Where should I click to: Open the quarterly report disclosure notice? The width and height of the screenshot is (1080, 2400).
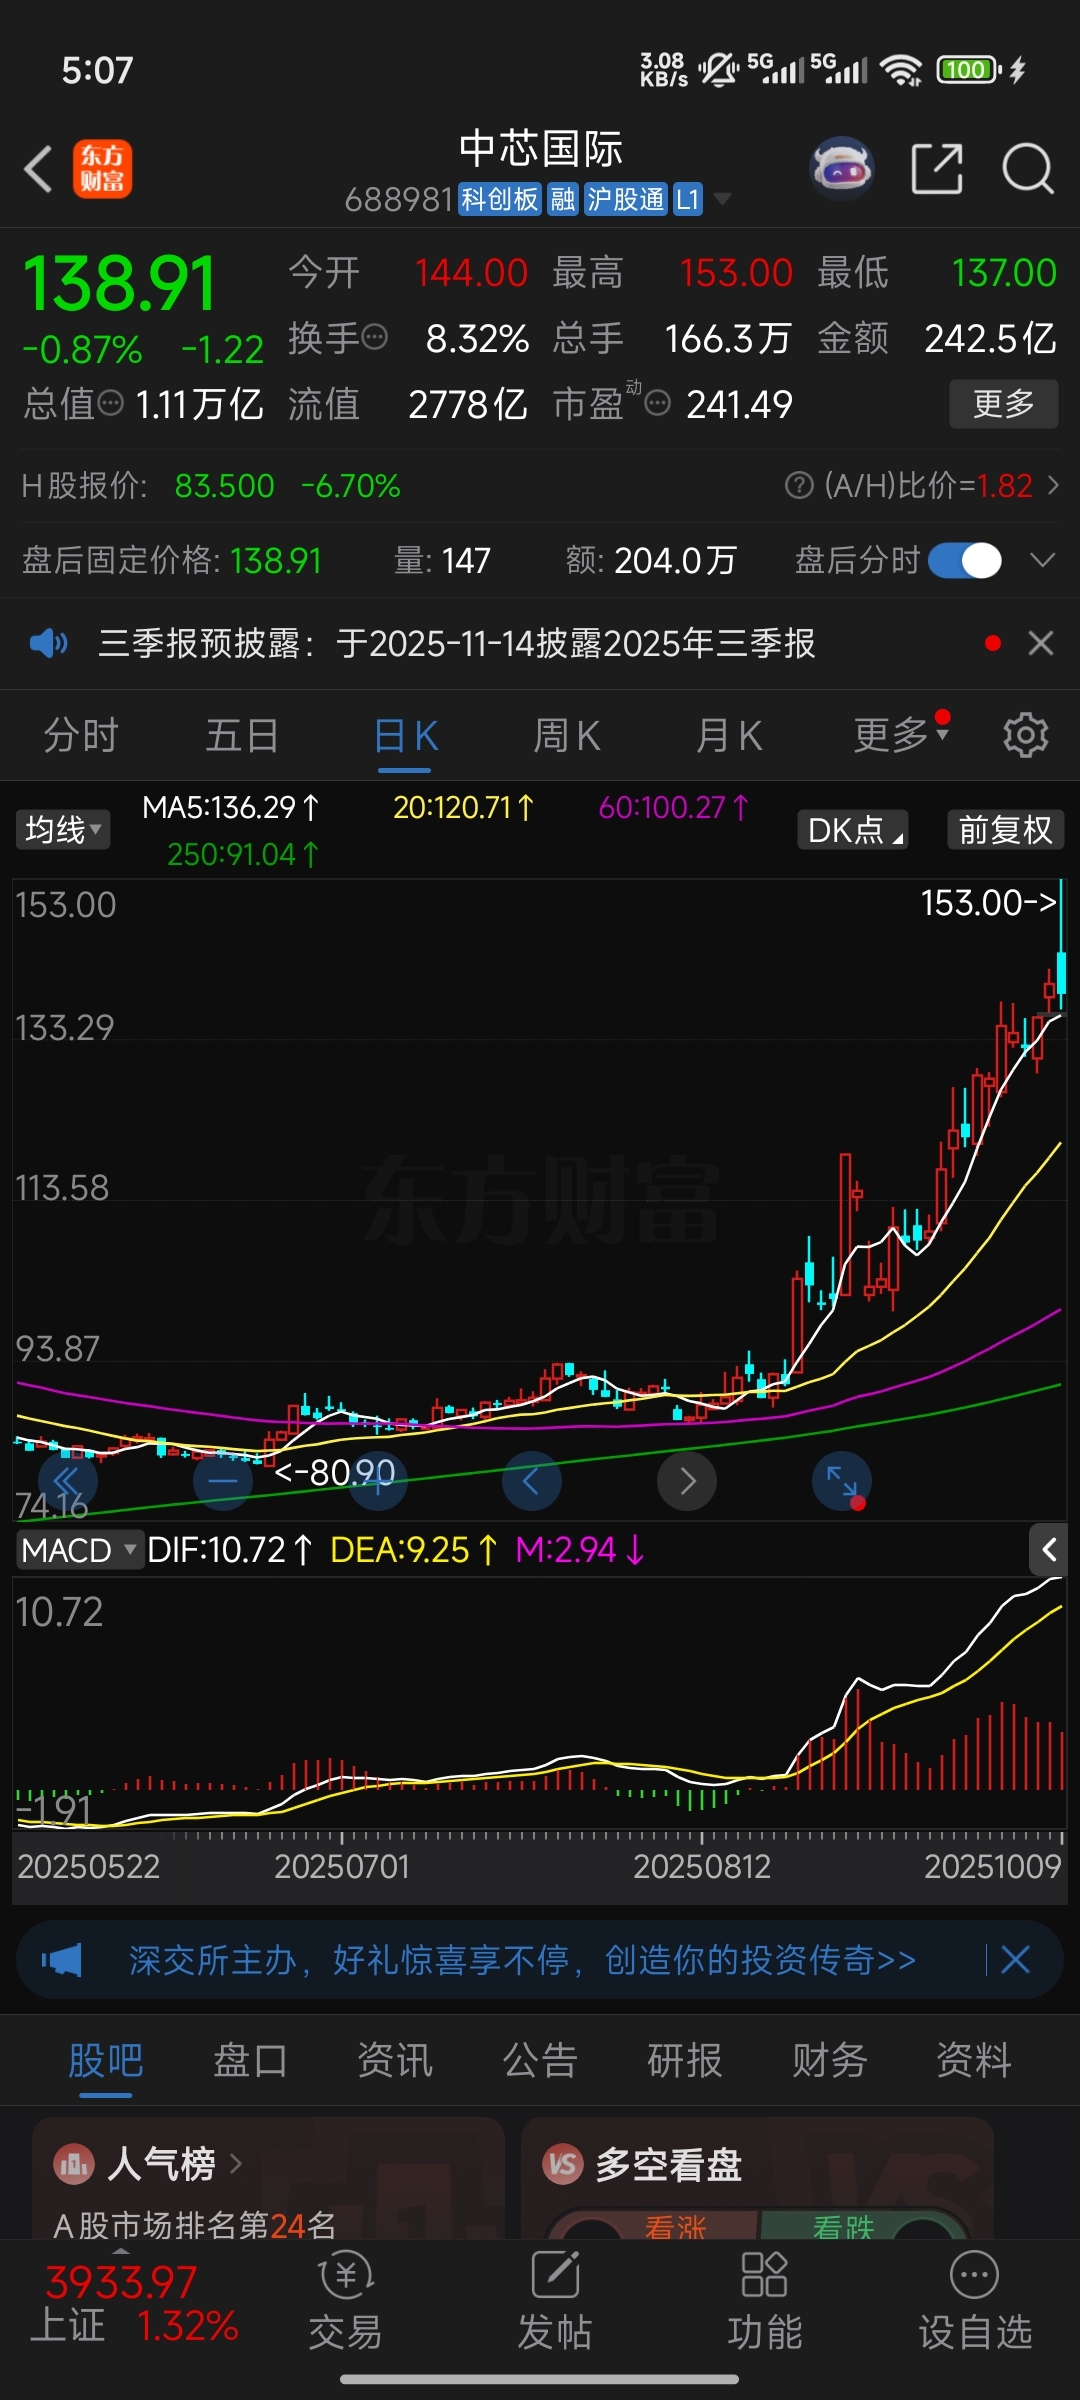[456, 643]
